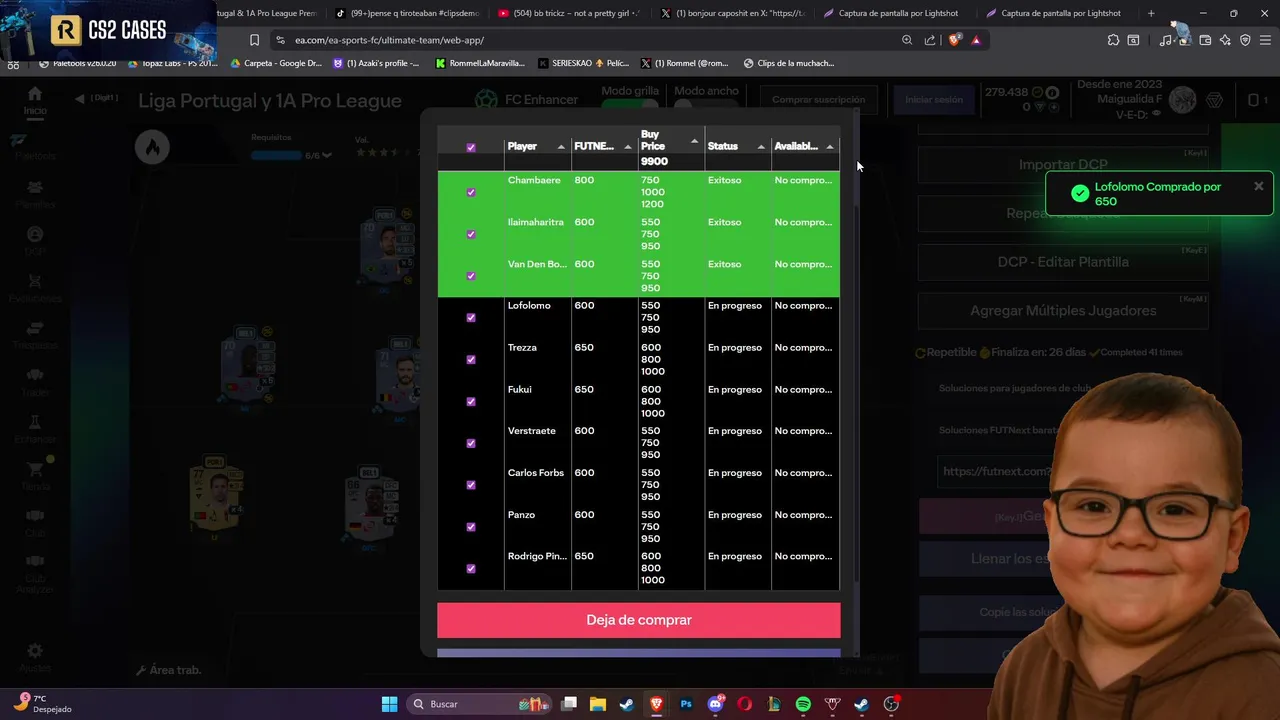Click the Brave shields lion icon in address bar
The width and height of the screenshot is (1280, 720).
click(x=954, y=40)
